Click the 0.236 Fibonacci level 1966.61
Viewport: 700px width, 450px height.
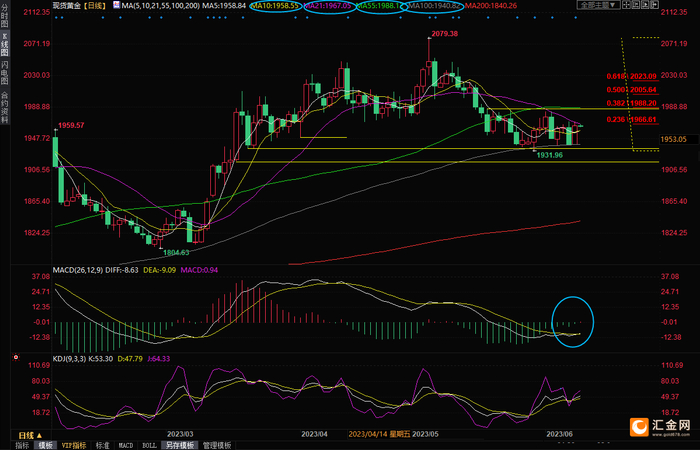631,119
